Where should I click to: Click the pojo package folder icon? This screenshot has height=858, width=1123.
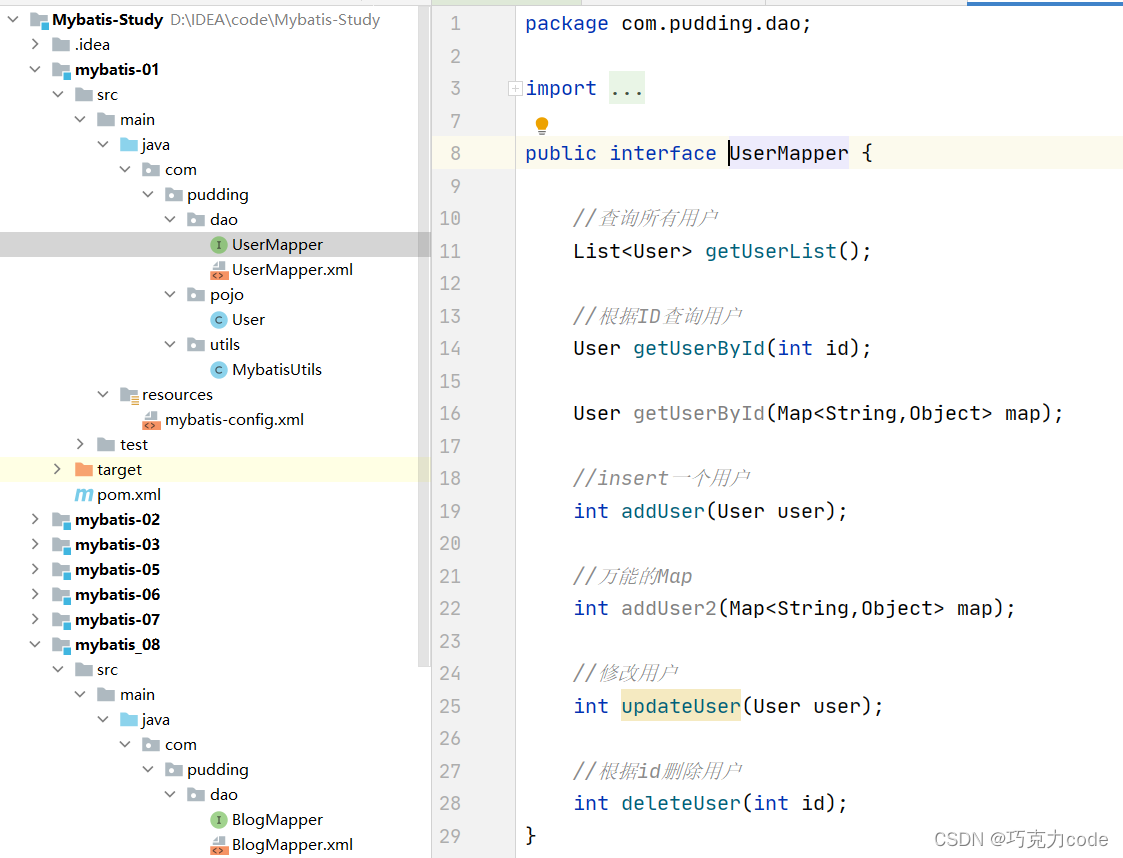(196, 294)
